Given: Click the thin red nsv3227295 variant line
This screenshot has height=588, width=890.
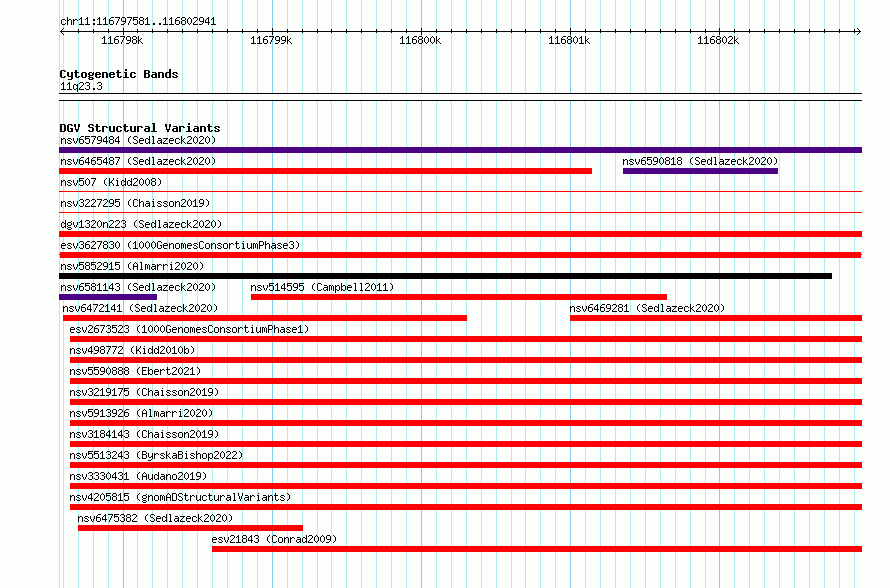Looking at the screenshot, I should point(460,213).
